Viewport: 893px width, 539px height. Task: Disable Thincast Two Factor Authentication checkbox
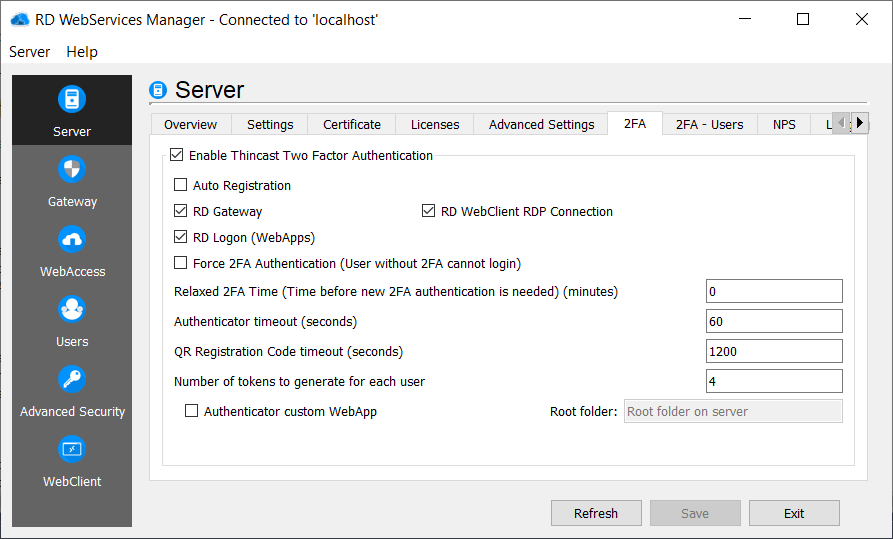tap(177, 156)
